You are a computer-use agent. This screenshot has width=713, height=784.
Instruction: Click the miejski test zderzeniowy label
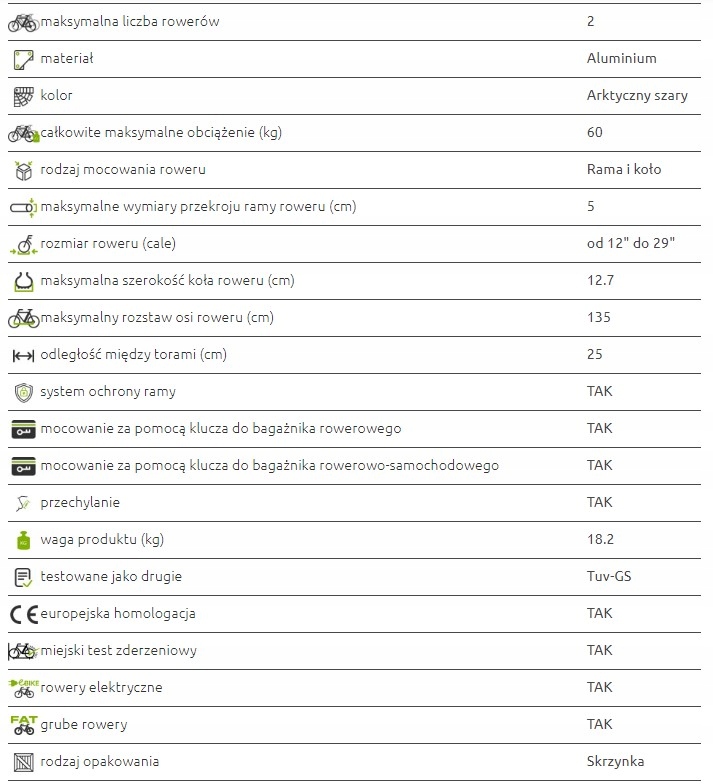click(x=118, y=651)
